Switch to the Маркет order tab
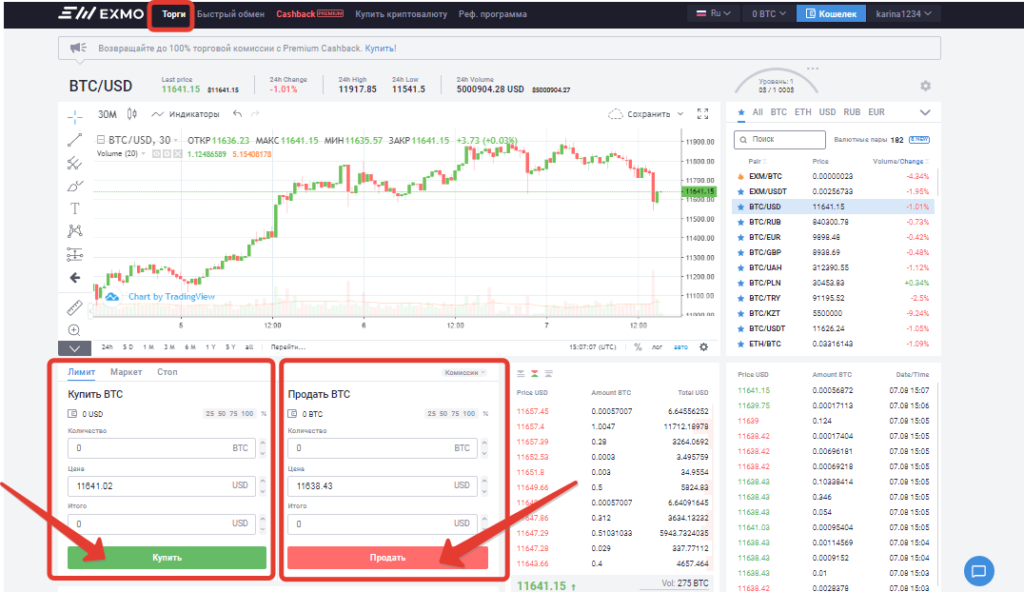The height and width of the screenshot is (592, 1024). pos(126,372)
